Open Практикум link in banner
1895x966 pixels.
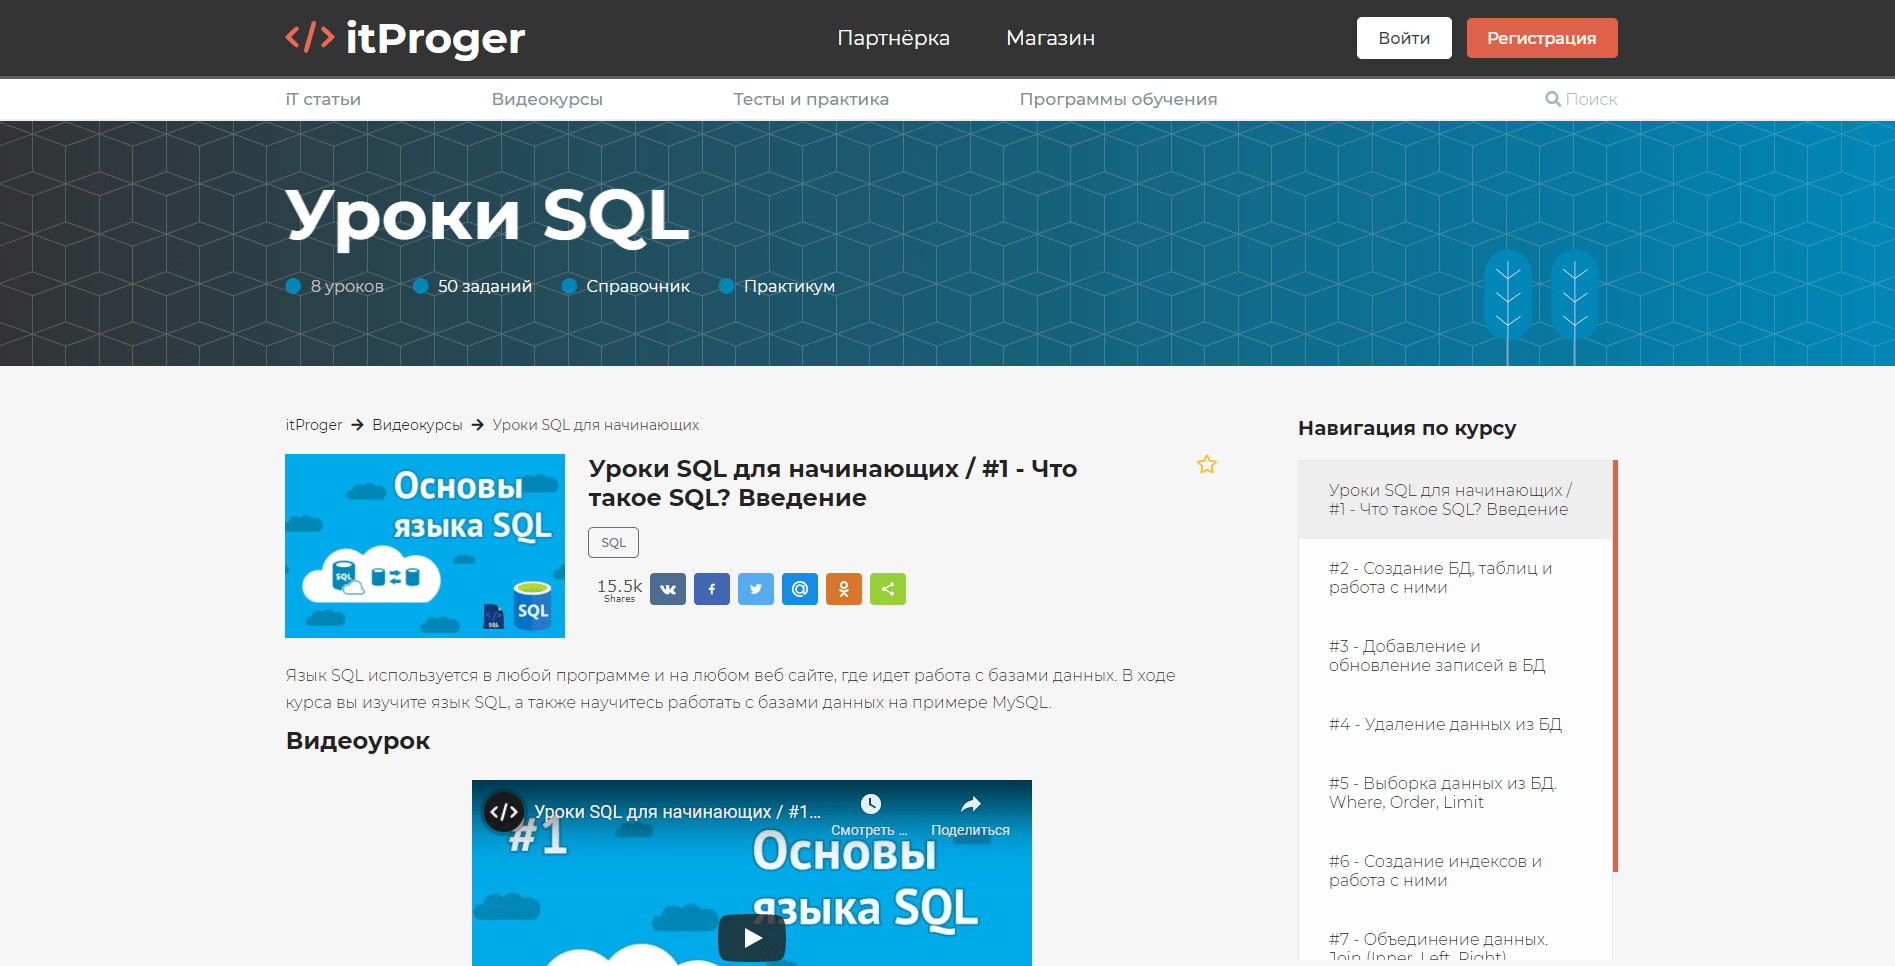789,286
